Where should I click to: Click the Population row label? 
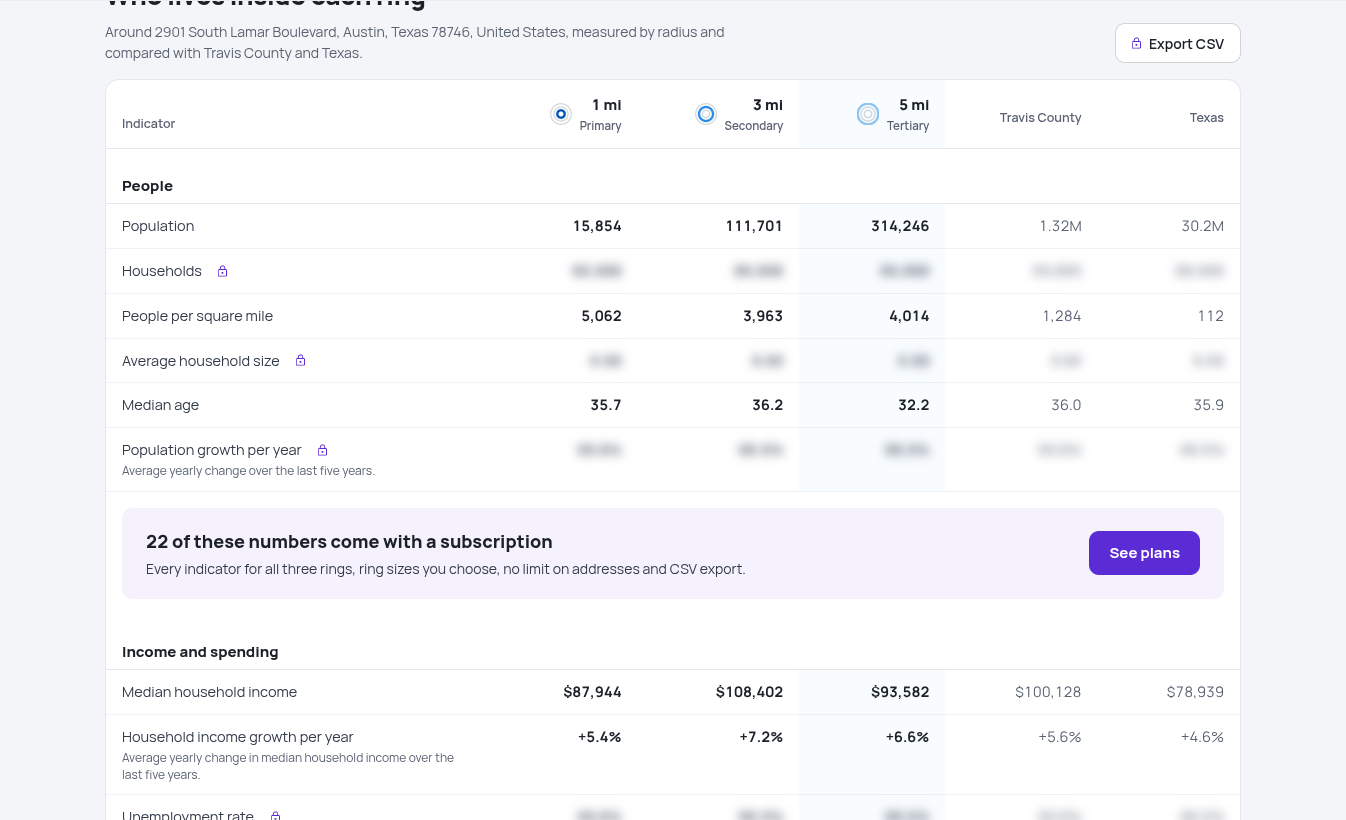(x=158, y=226)
